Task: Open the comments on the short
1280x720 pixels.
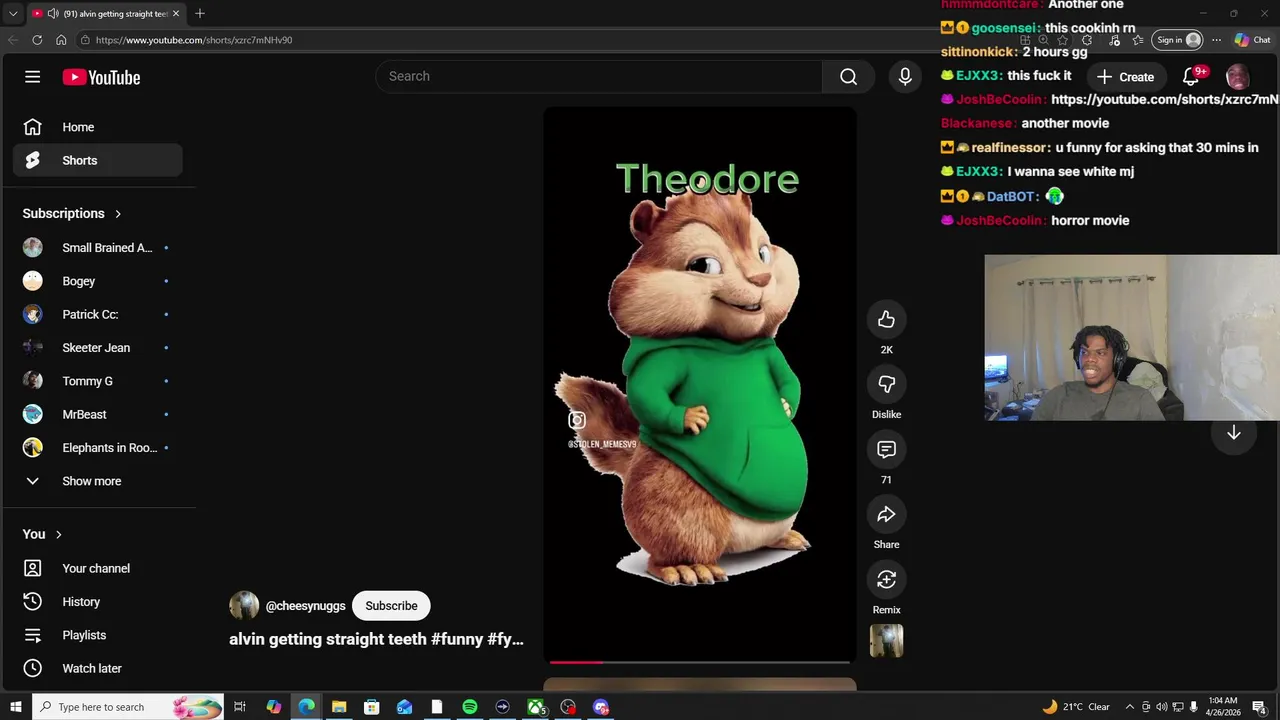Action: click(886, 449)
